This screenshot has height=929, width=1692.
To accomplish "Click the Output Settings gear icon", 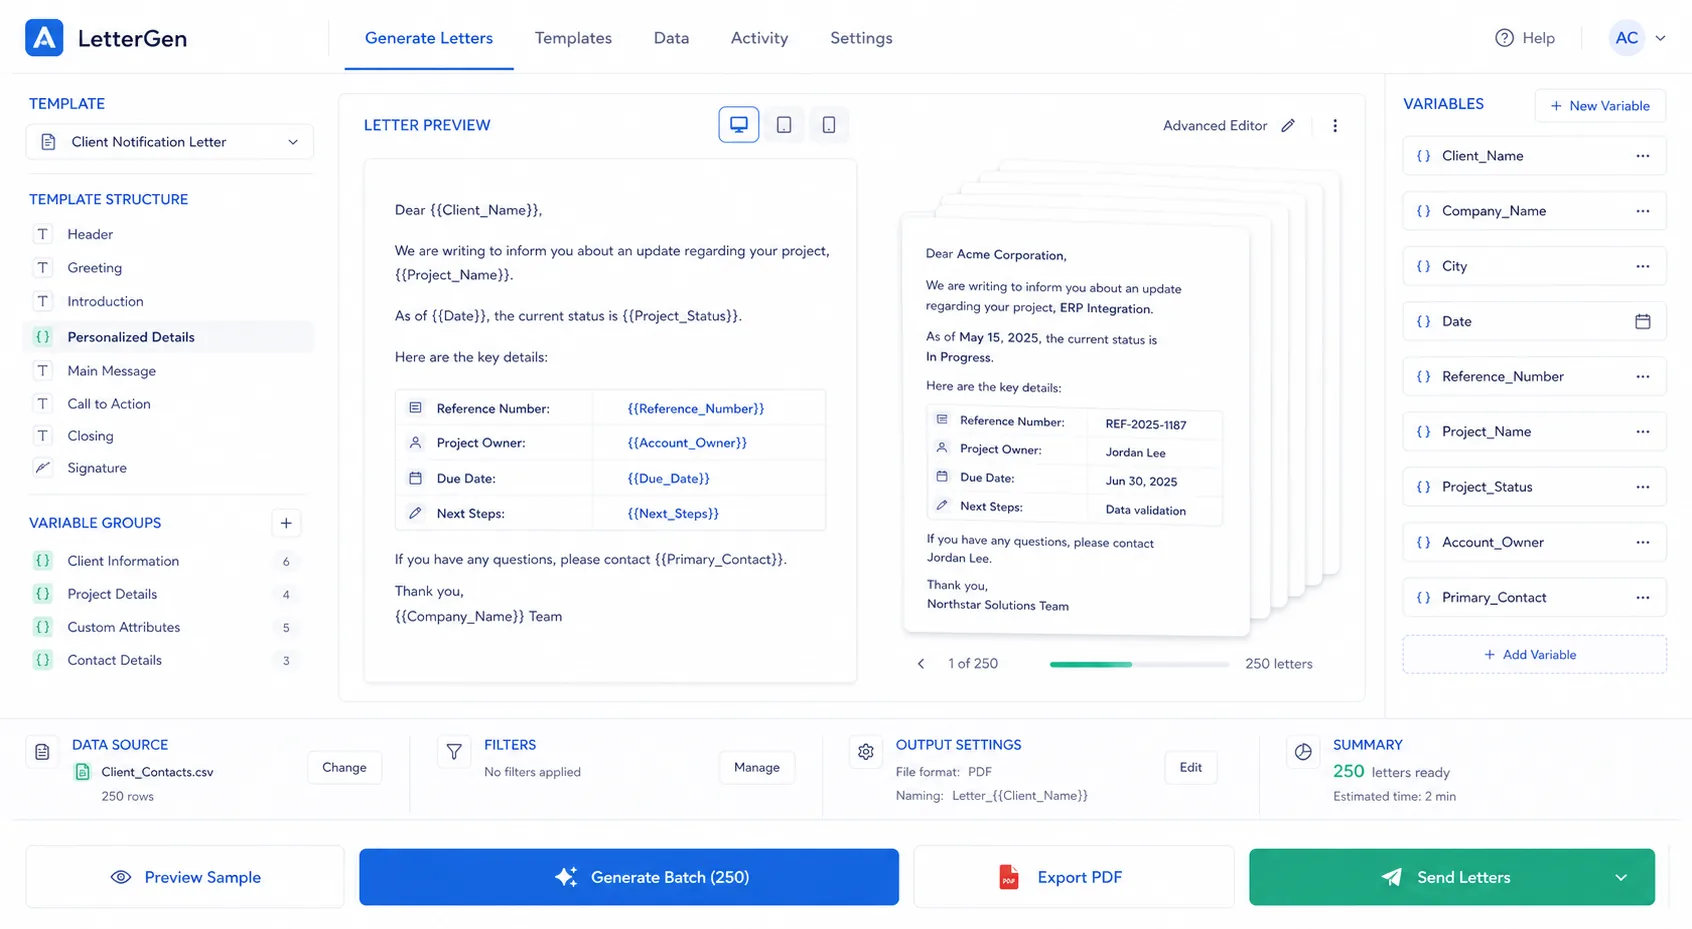I will point(866,752).
